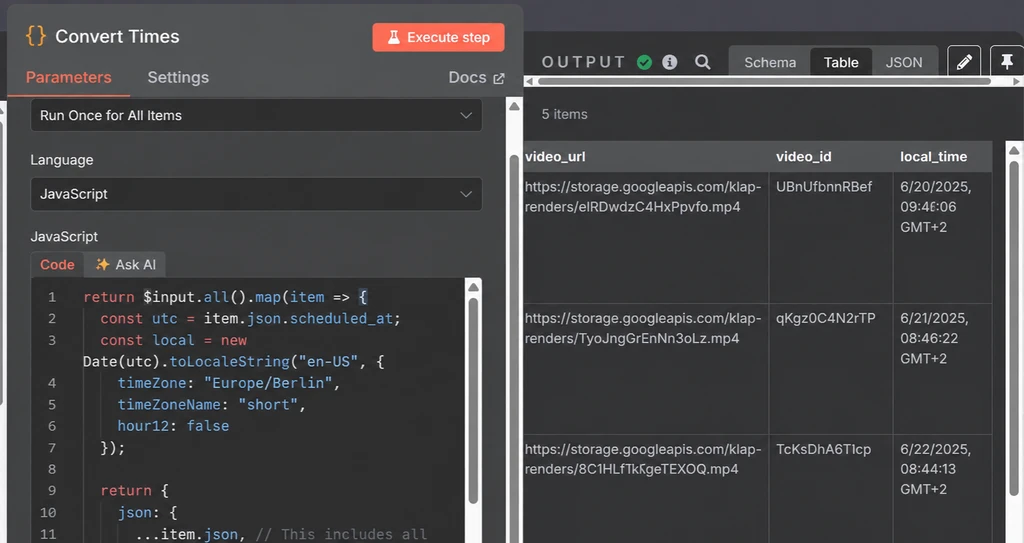Open the Run Once for All Items dropdown
The height and width of the screenshot is (543, 1024).
[256, 116]
